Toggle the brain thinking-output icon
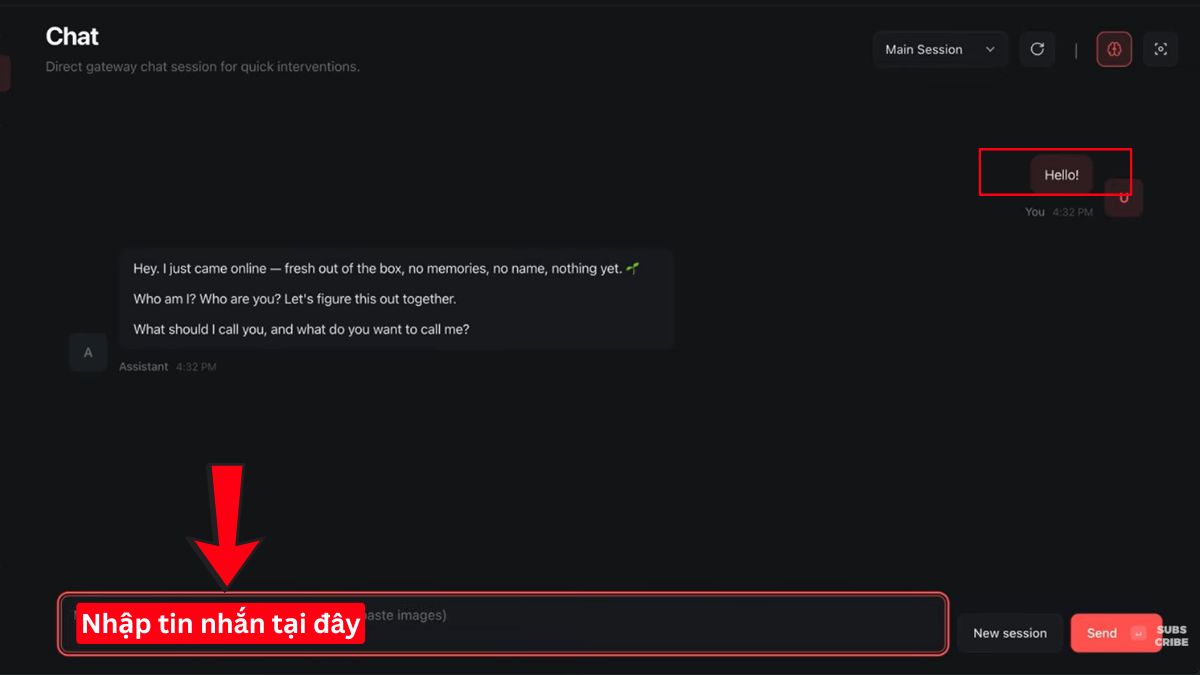Viewport: 1200px width, 675px height. point(1114,49)
